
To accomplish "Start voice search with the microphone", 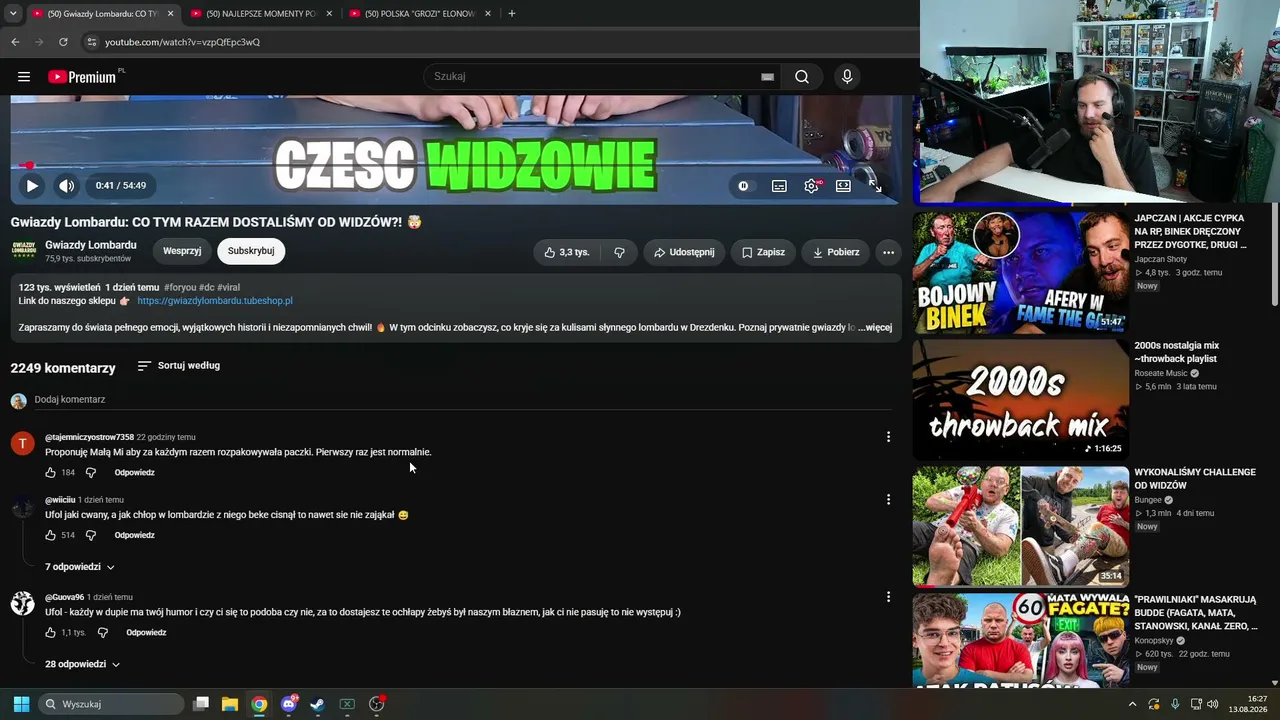I will click(847, 77).
